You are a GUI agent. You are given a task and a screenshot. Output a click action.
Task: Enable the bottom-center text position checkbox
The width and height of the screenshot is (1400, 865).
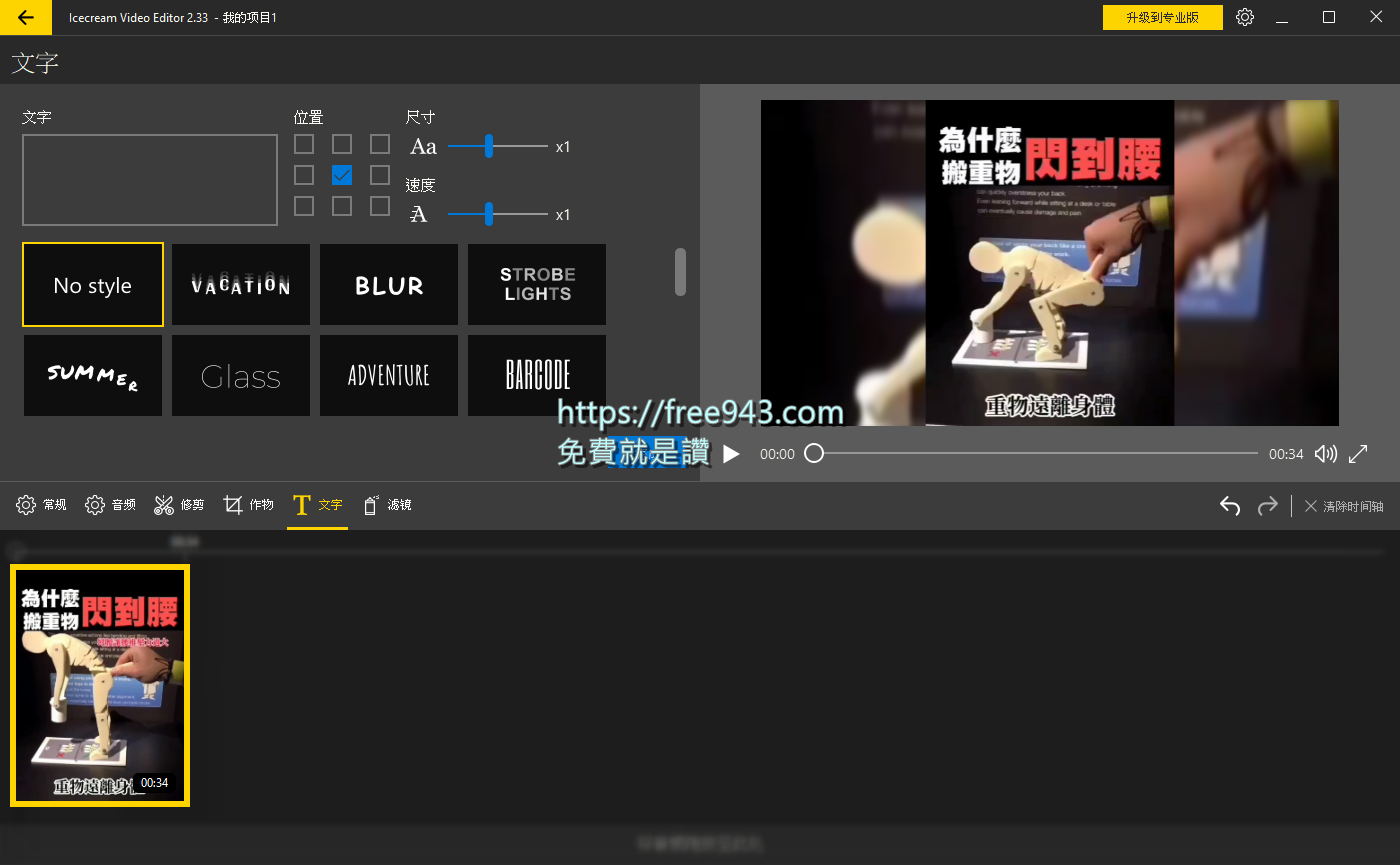(x=342, y=205)
